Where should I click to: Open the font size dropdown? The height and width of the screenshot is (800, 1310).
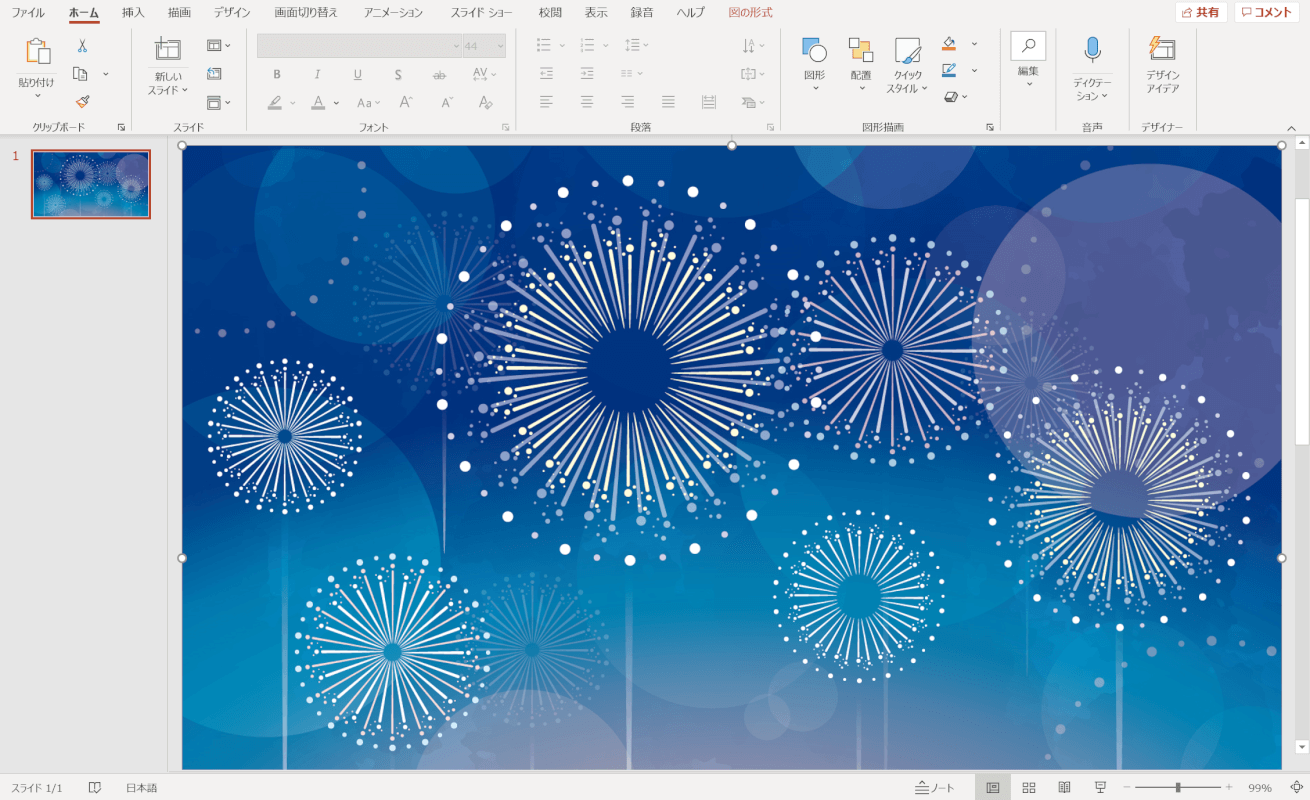pos(499,46)
